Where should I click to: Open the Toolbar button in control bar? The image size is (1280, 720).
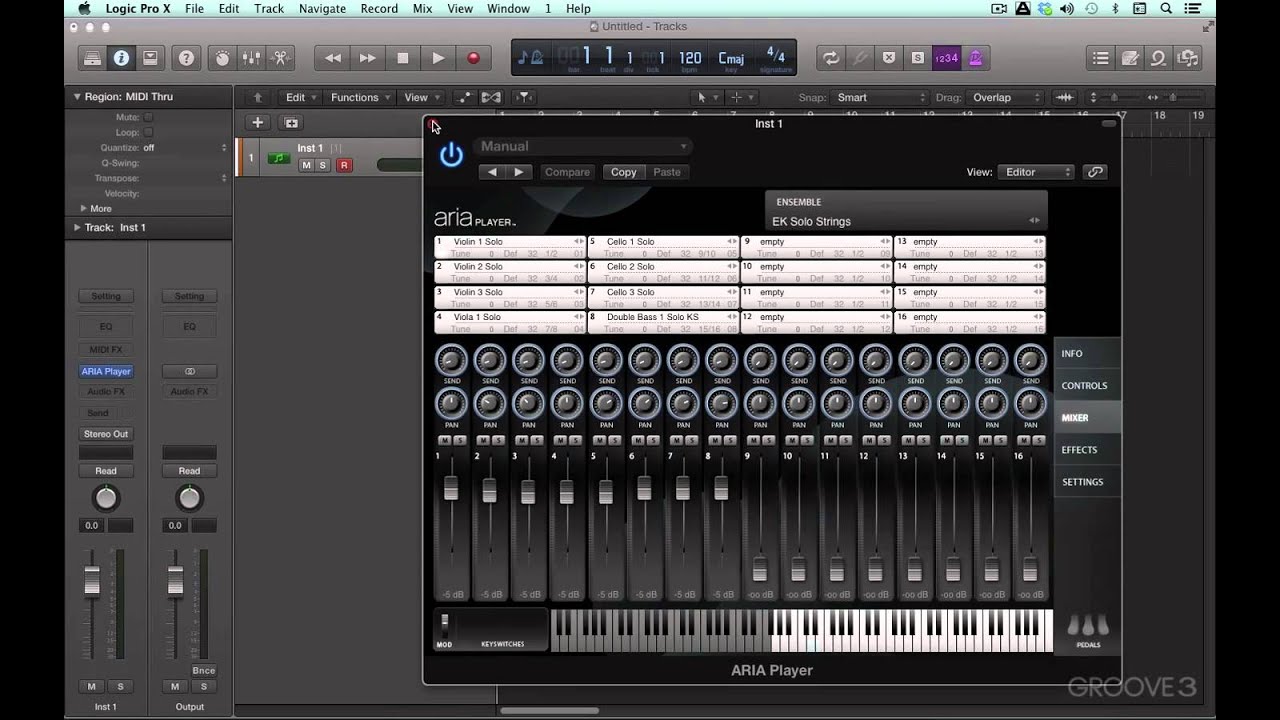150,58
